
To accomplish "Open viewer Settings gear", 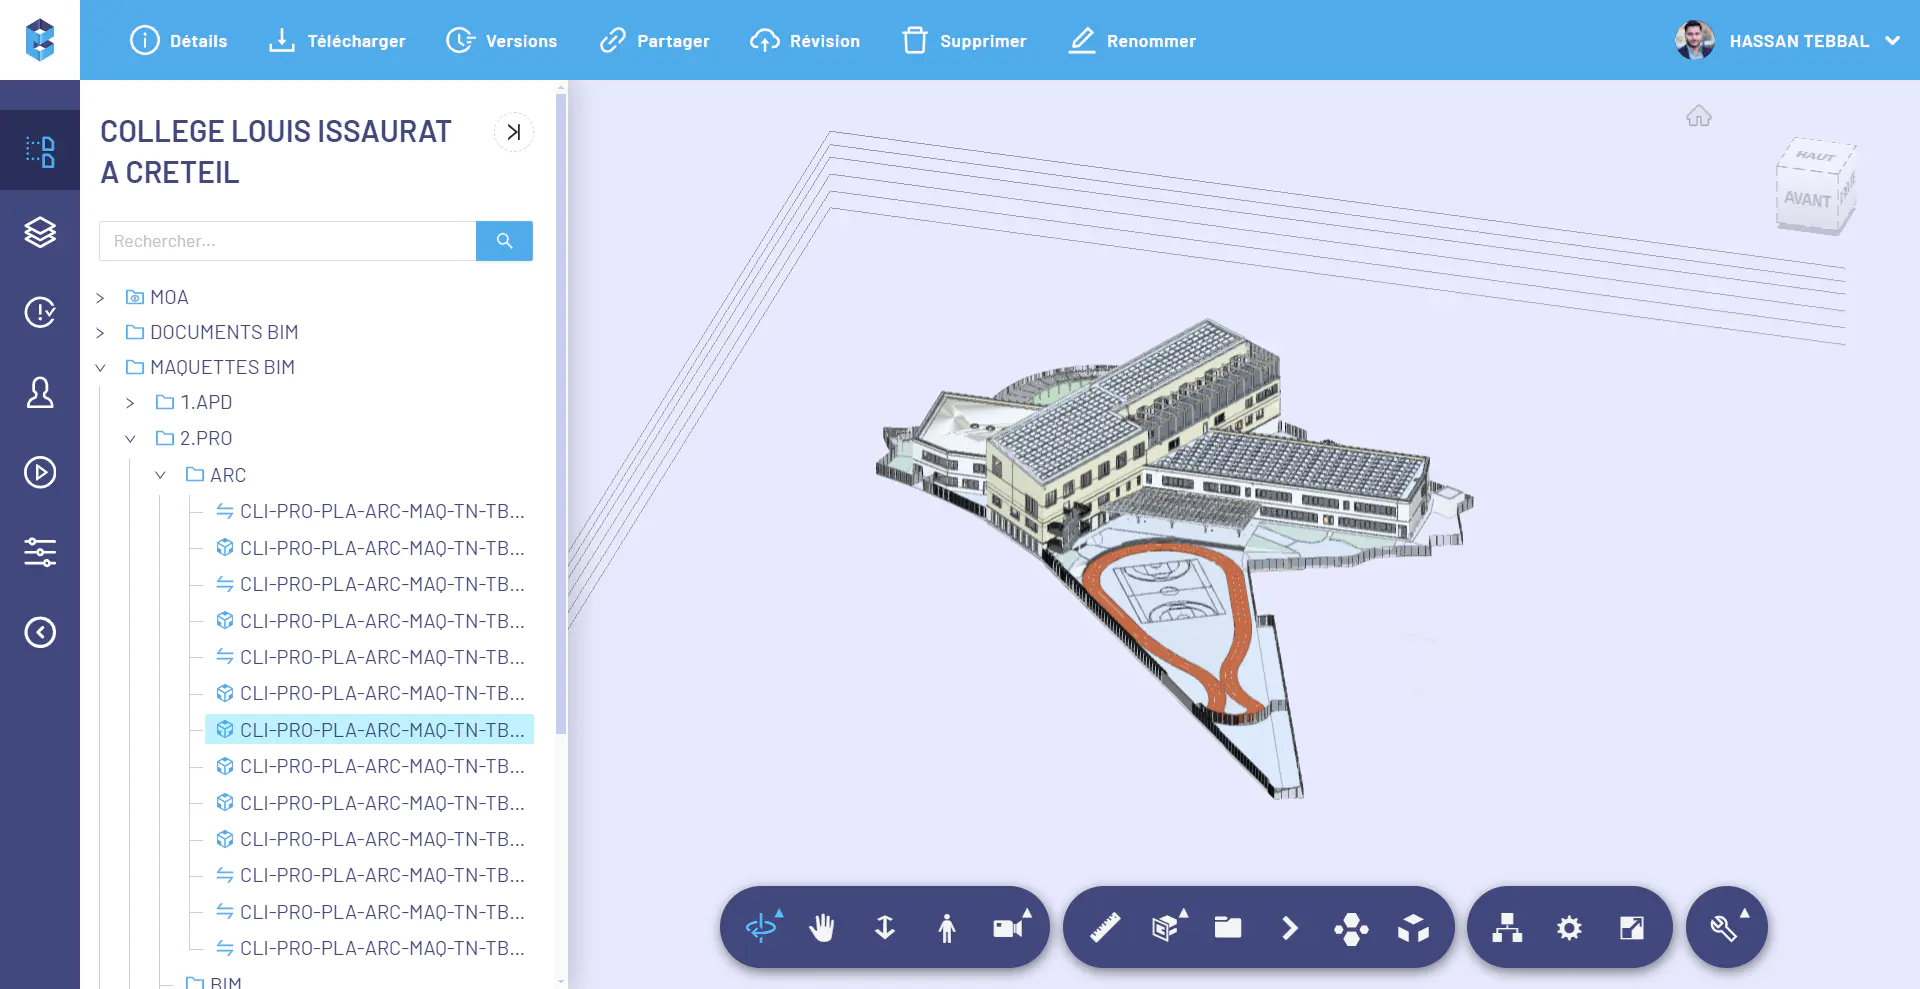I will 1569,928.
